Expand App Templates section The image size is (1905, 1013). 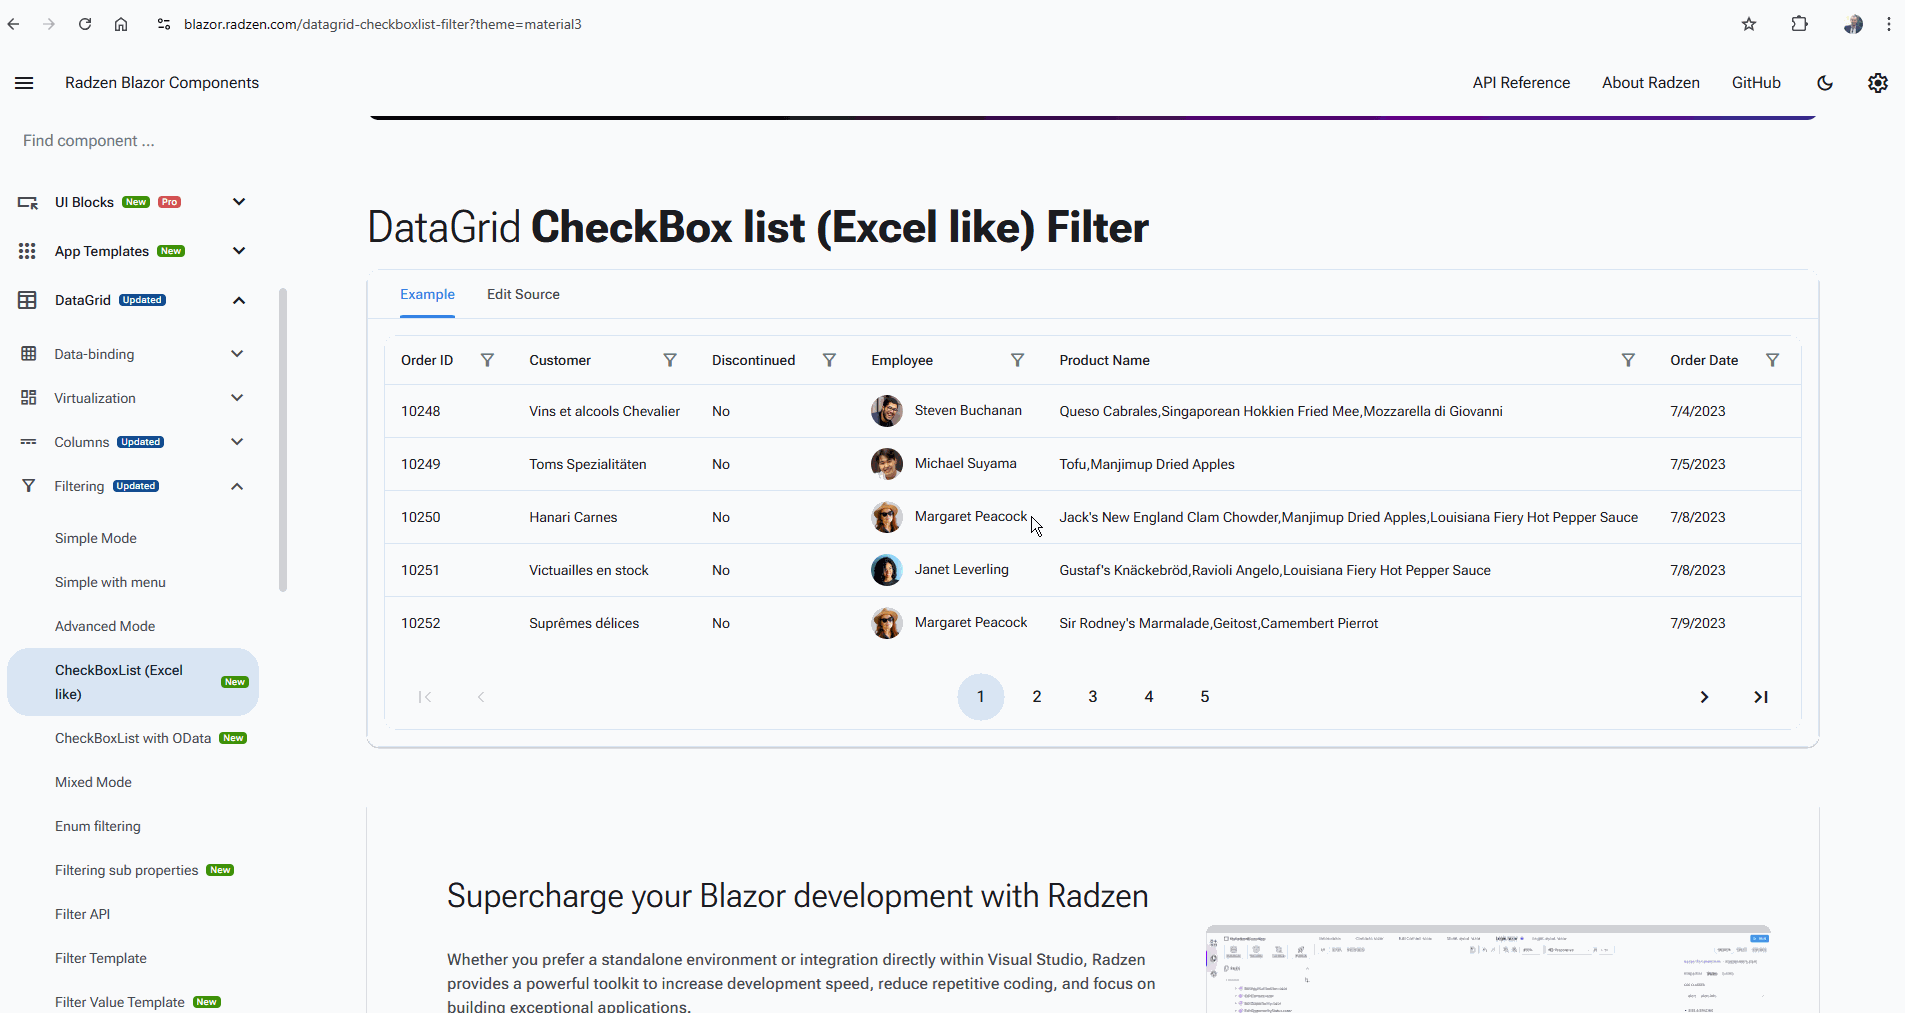(239, 251)
